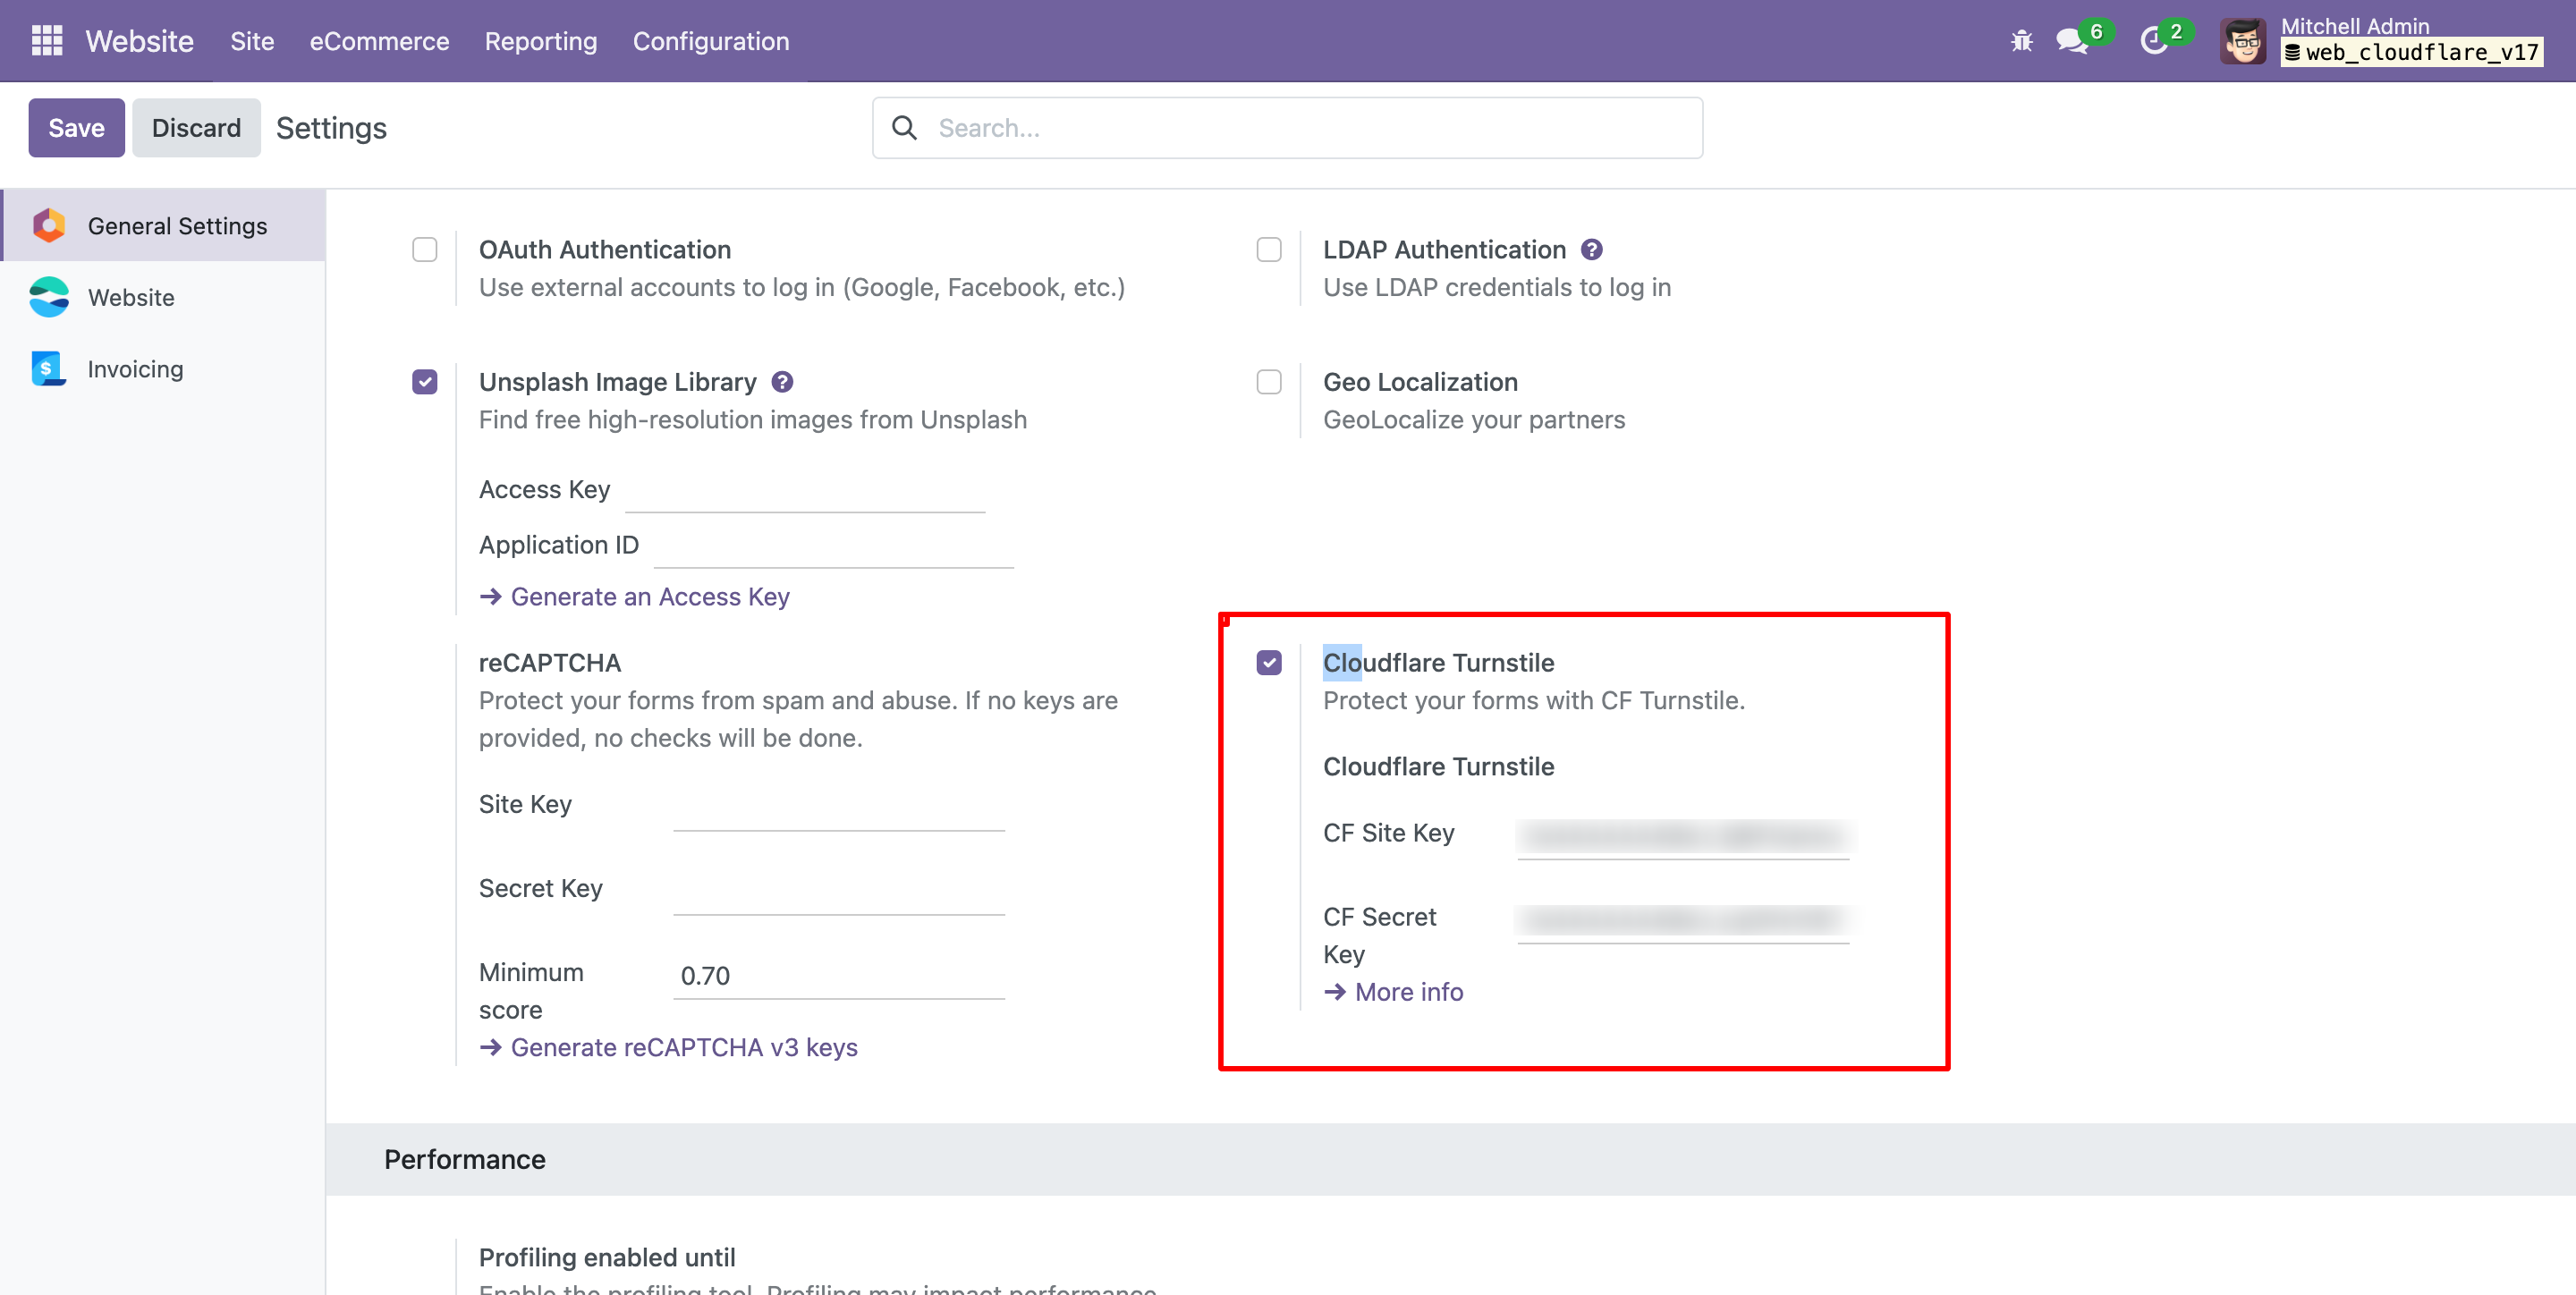Click the LDAP Authentication help icon

(1591, 249)
